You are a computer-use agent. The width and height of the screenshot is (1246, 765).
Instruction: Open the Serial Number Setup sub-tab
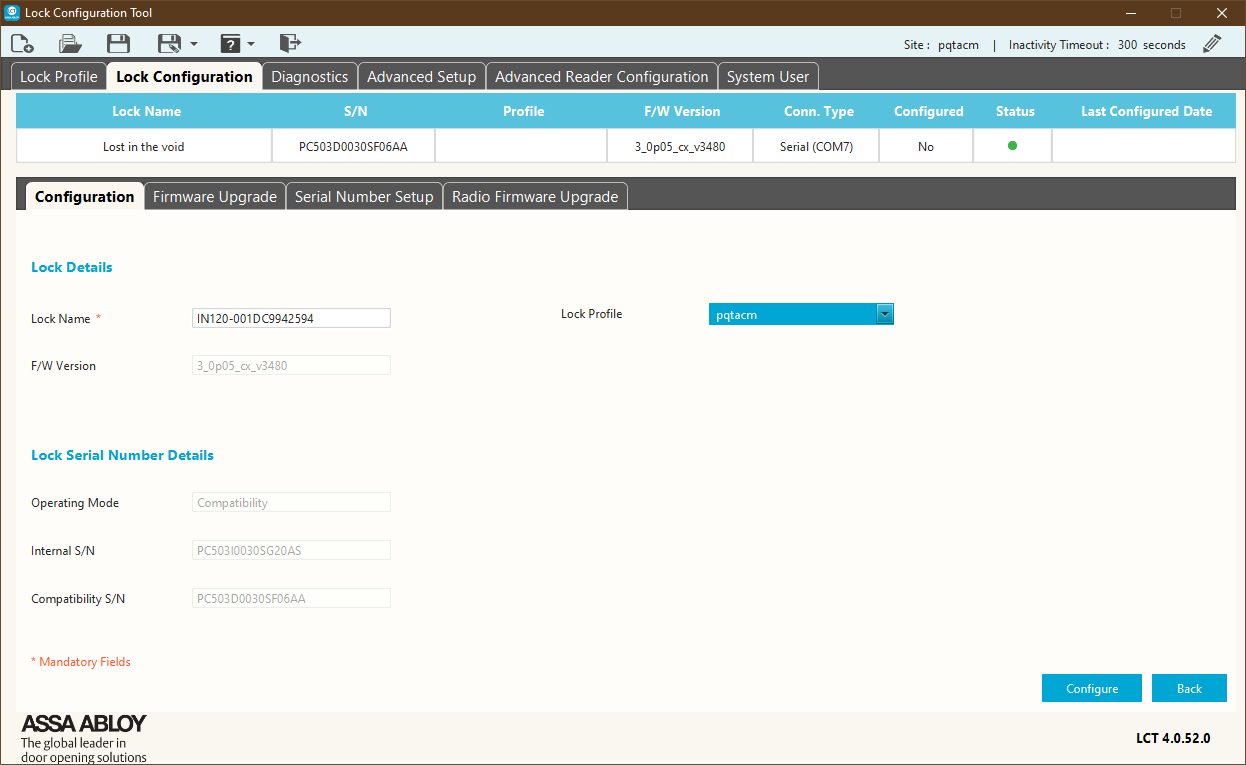364,197
